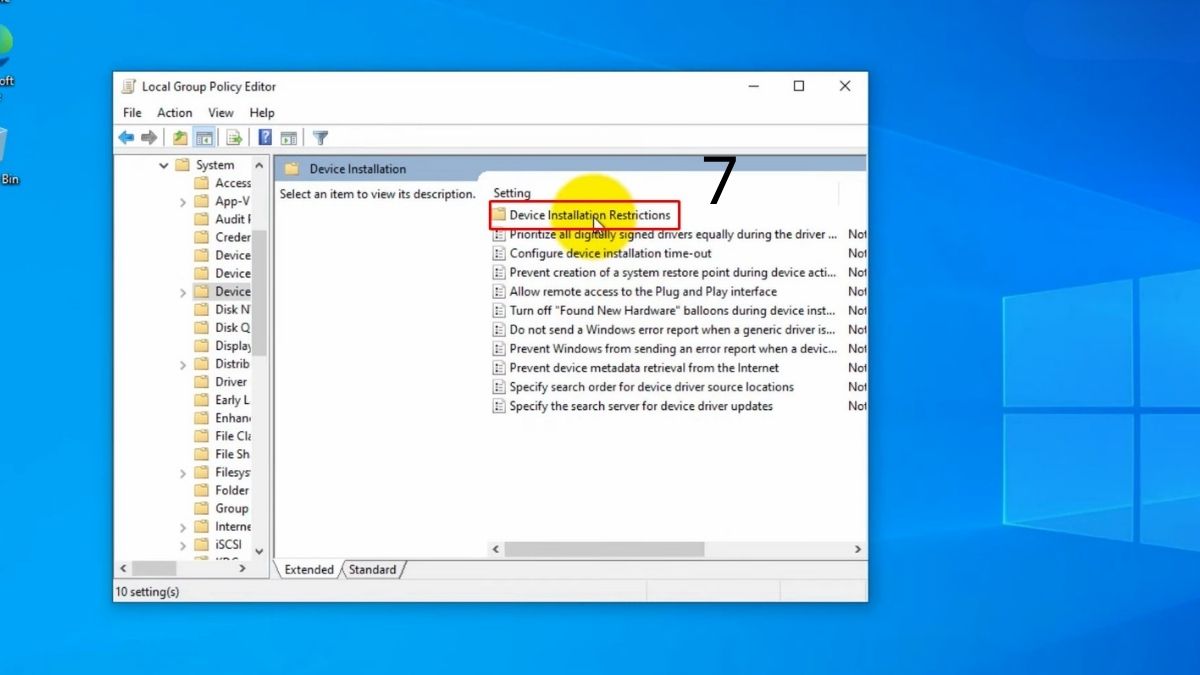Select the Disk N folder in tree
This screenshot has height=675, width=1200.
tap(233, 309)
